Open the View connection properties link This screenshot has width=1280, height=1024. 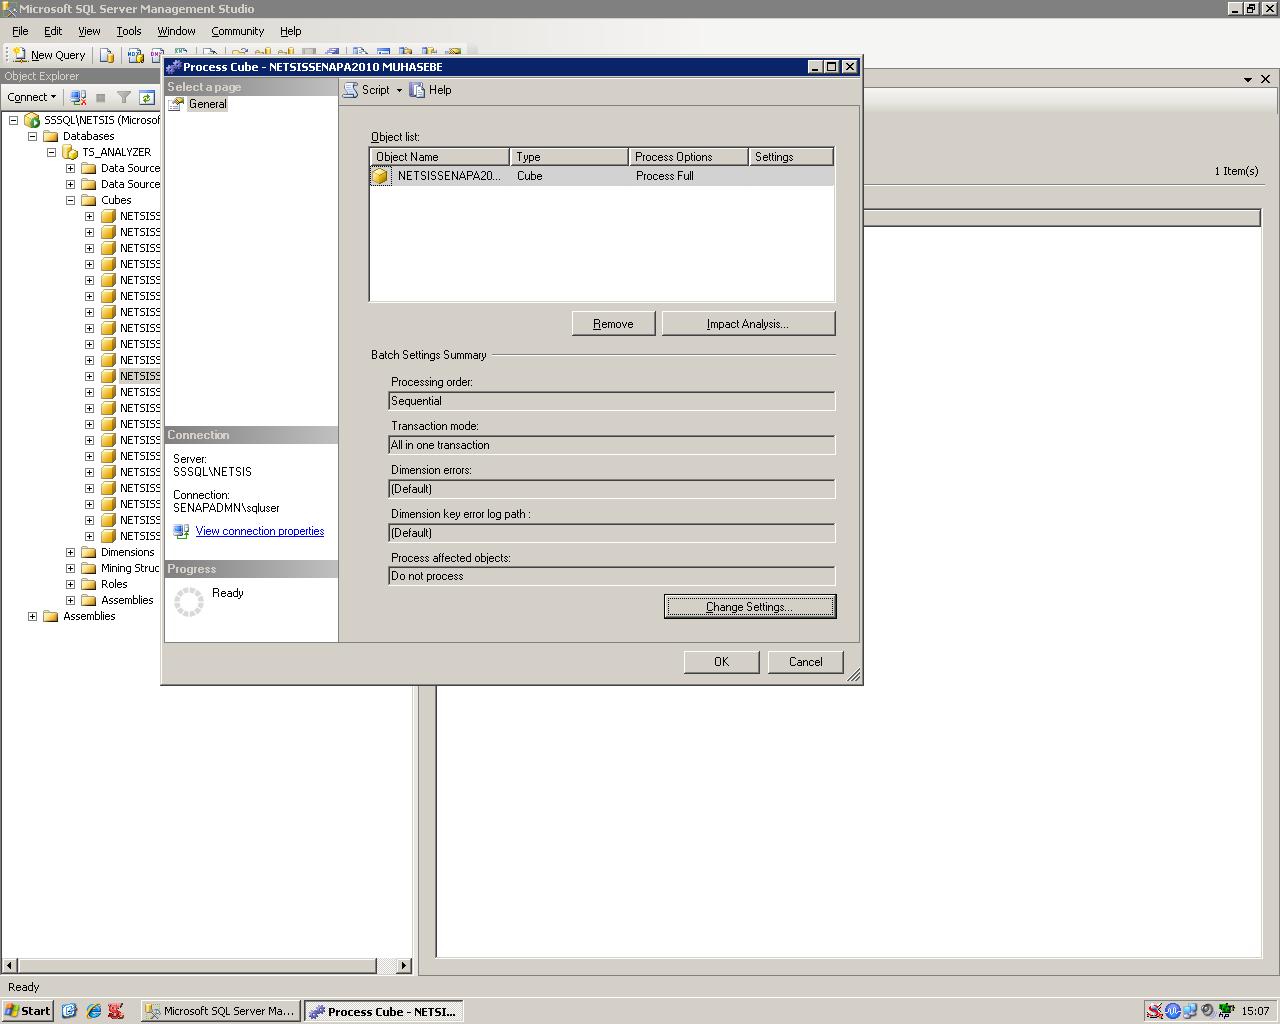pyautogui.click(x=260, y=531)
